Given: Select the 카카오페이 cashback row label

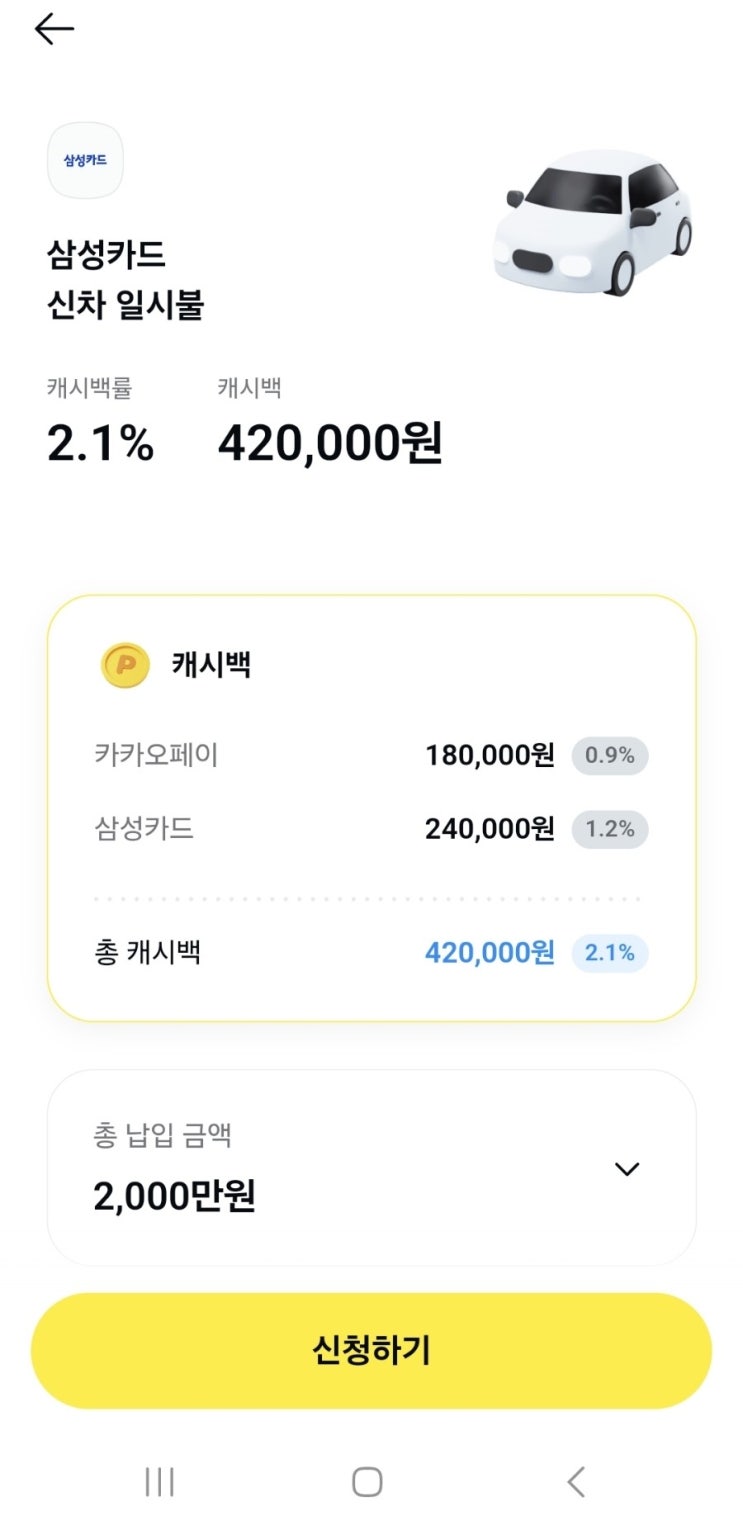Looking at the screenshot, I should pos(156,755).
